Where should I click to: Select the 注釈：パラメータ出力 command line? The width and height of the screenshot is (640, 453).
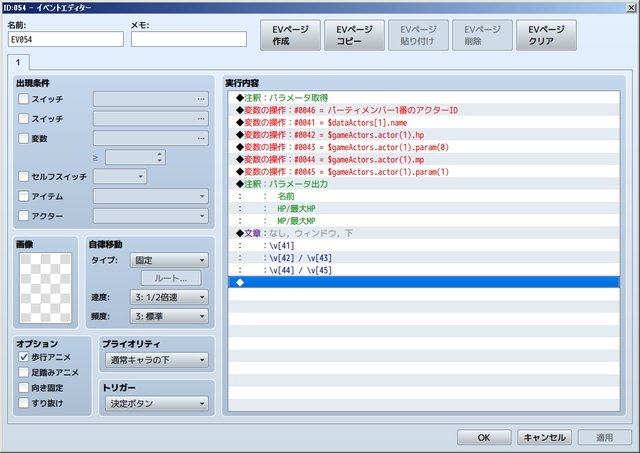coord(424,184)
